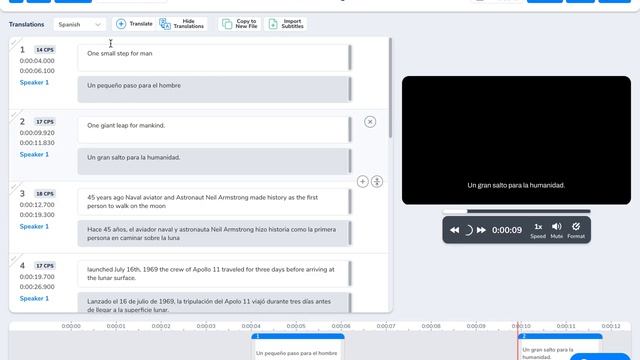Click the 17 CPS badge on subtitle 4

point(45,266)
